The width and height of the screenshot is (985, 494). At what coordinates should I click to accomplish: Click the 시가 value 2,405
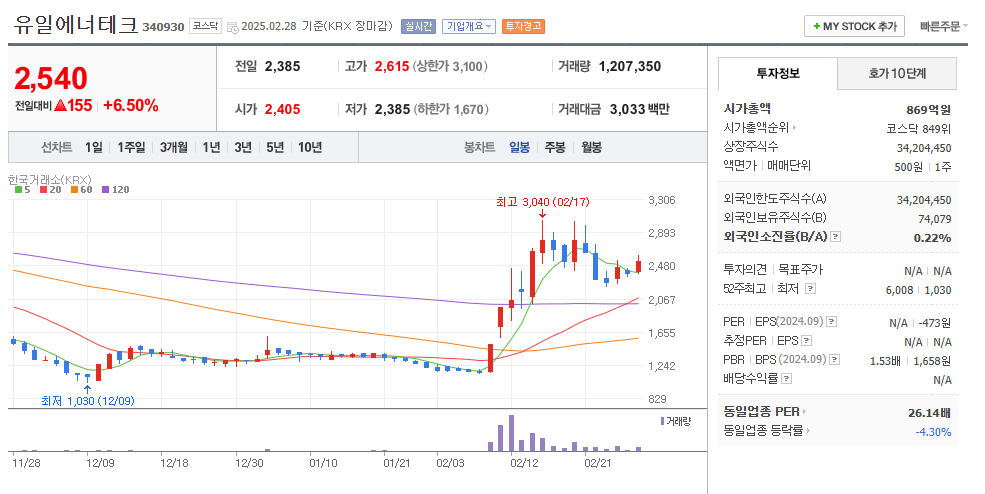click(x=283, y=109)
